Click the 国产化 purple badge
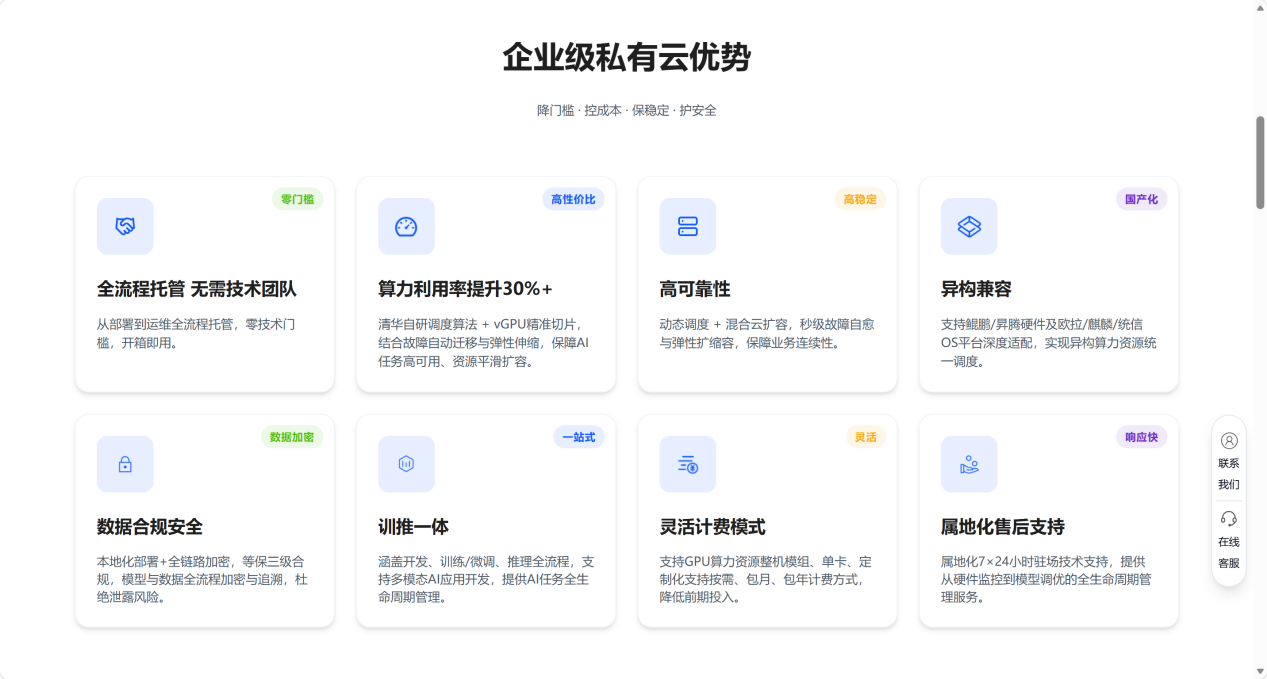 pyautogui.click(x=1141, y=199)
